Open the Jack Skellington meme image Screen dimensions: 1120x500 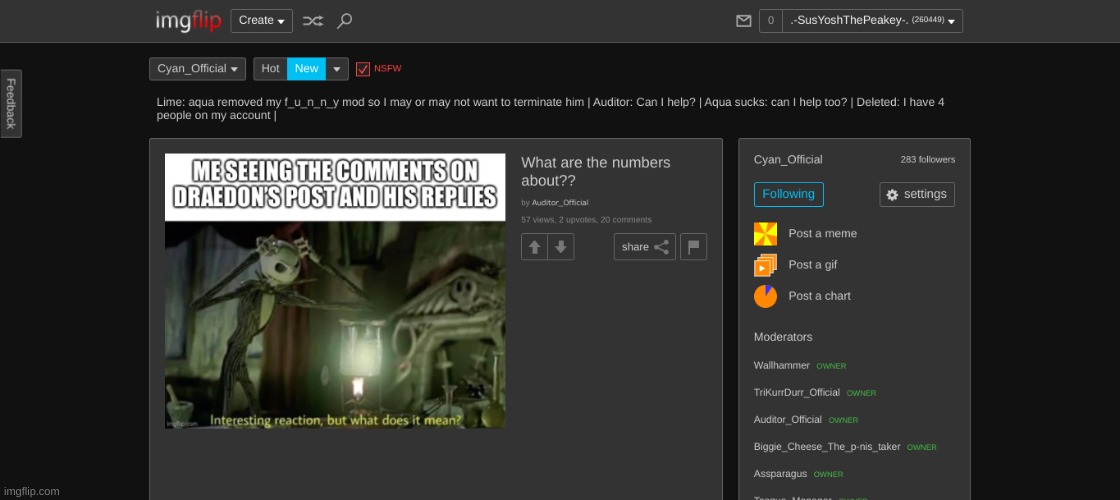(x=335, y=291)
